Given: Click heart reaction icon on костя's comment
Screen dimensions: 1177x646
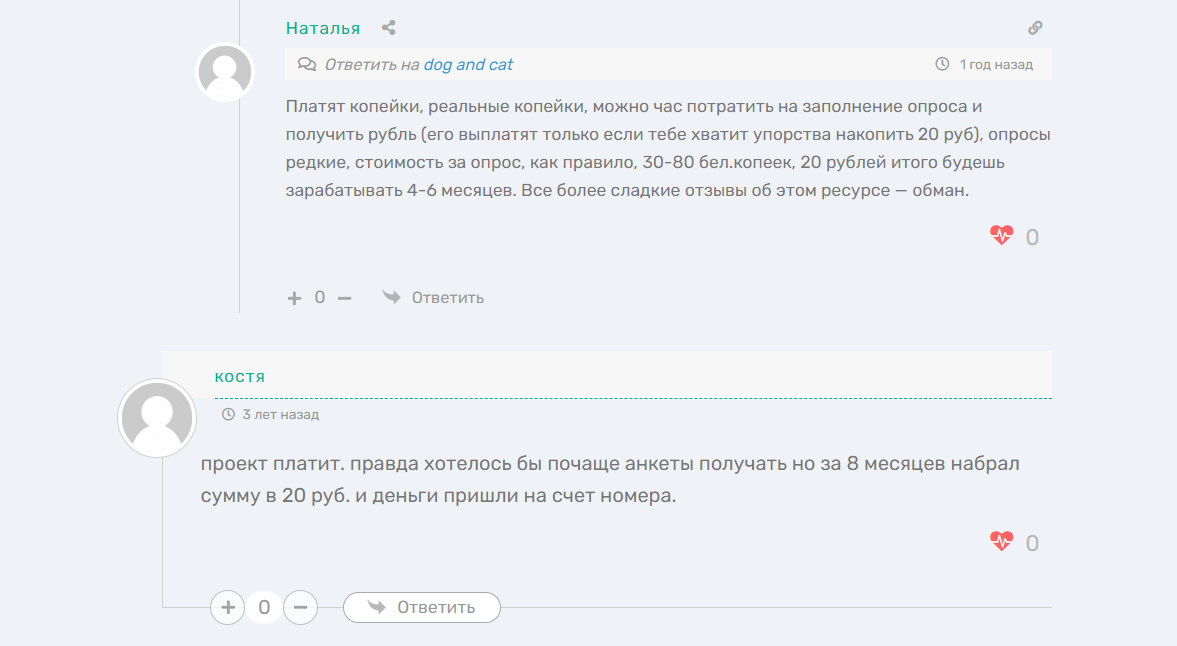Looking at the screenshot, I should [x=1001, y=542].
